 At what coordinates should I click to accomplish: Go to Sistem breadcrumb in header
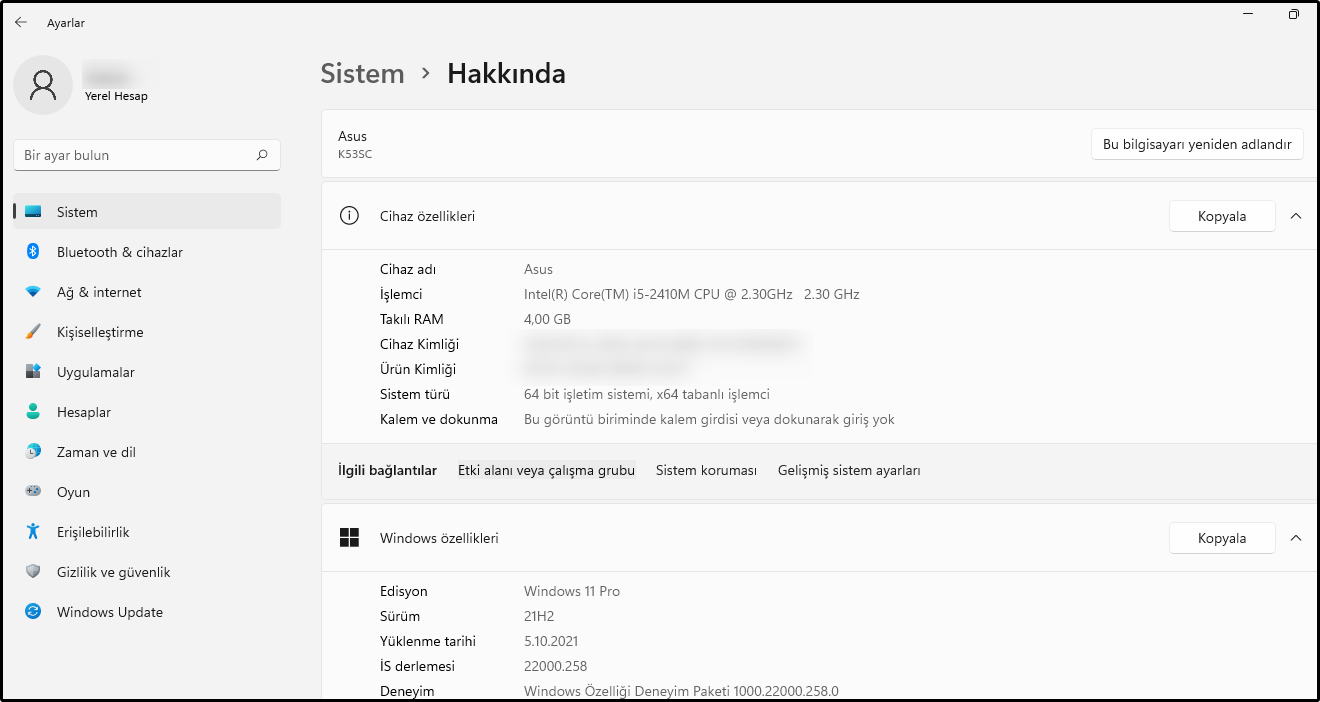pos(362,73)
